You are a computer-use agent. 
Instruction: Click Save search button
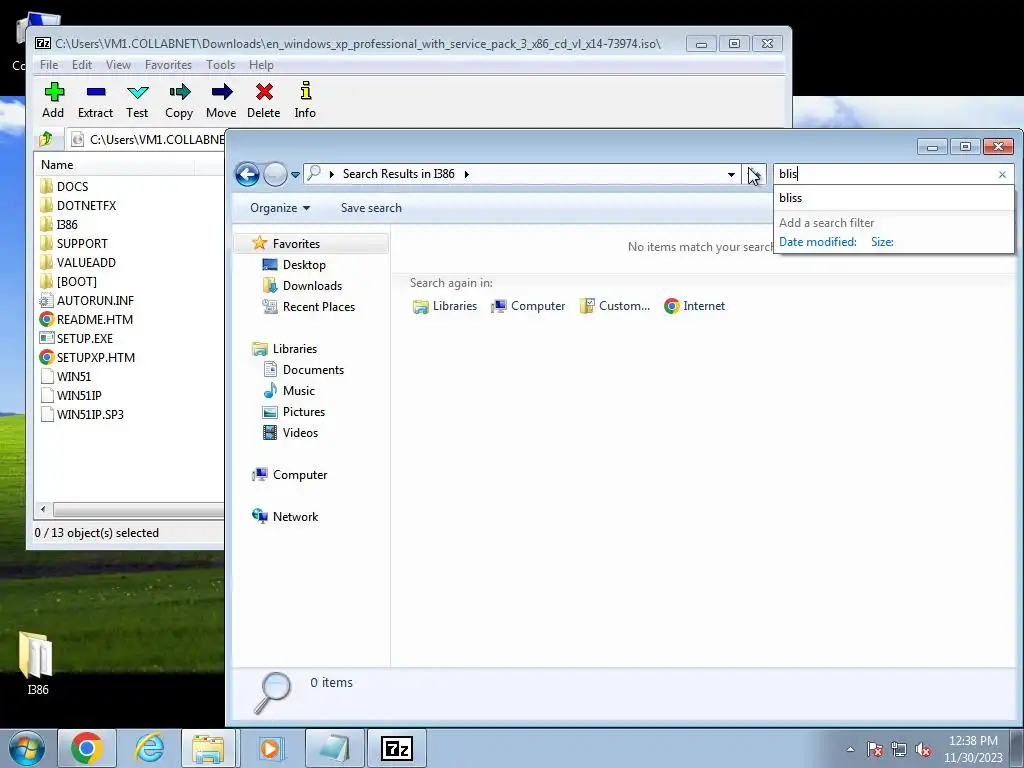tap(371, 208)
